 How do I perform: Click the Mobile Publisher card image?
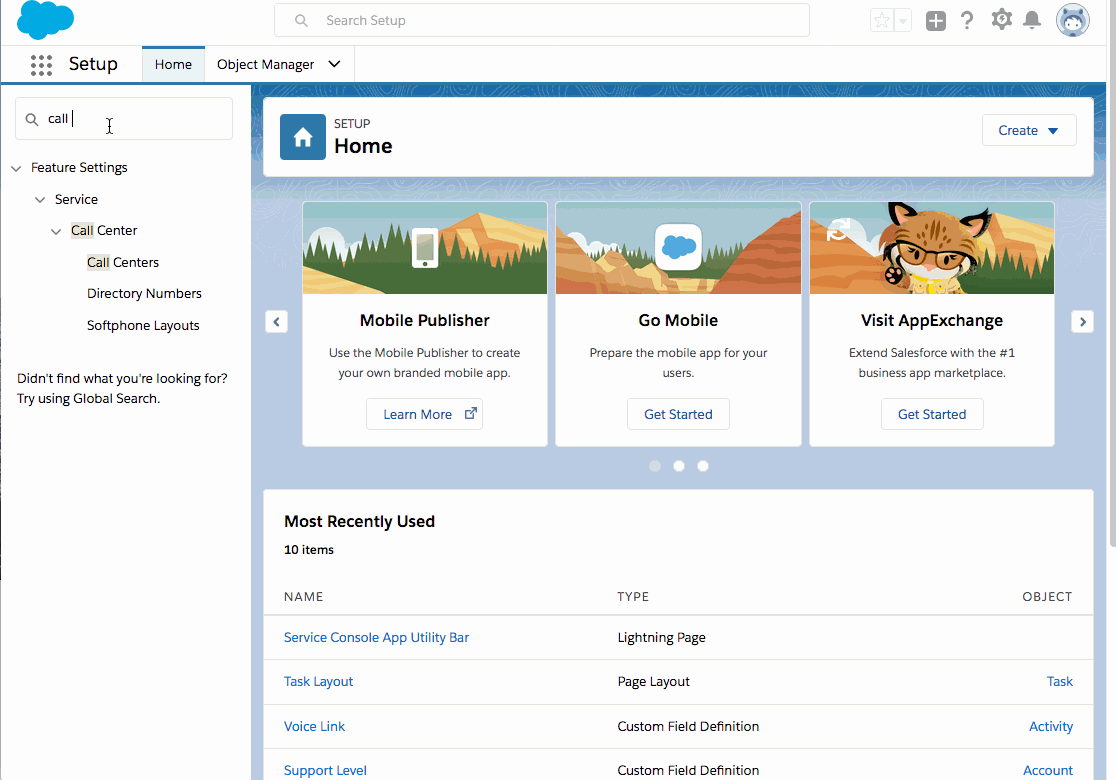(425, 248)
